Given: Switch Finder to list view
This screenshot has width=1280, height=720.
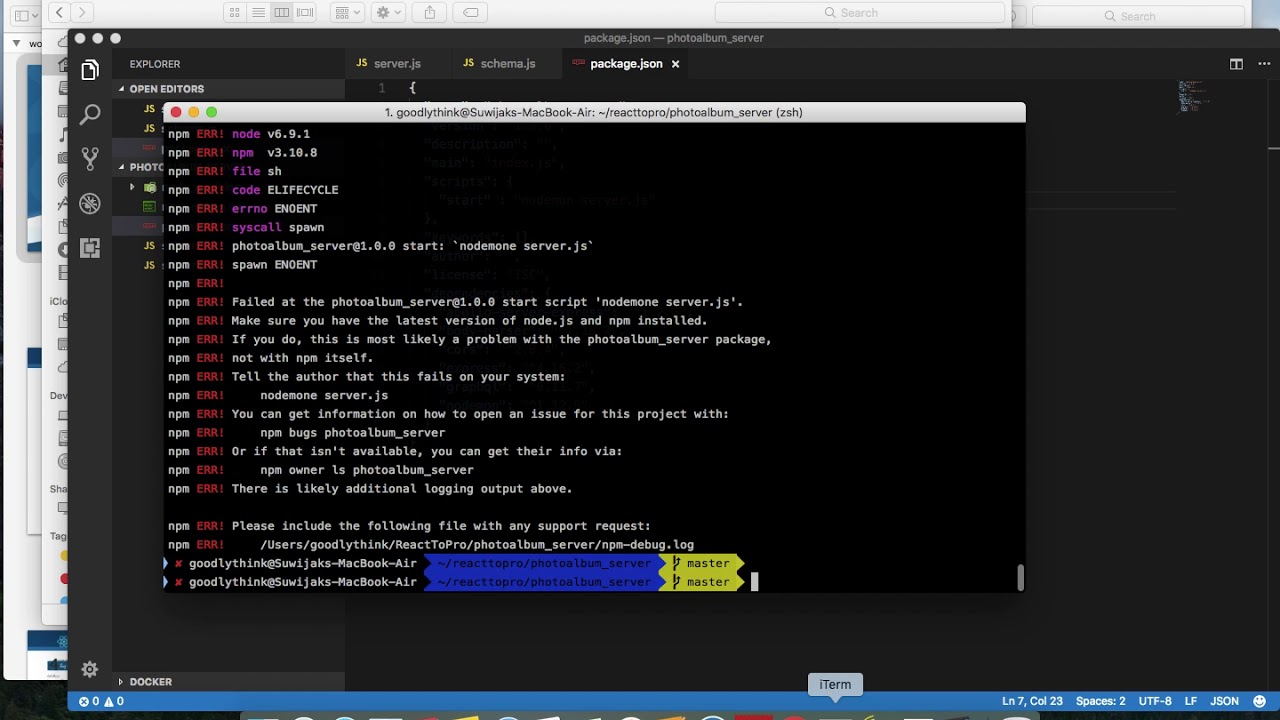Looking at the screenshot, I should pyautogui.click(x=258, y=12).
